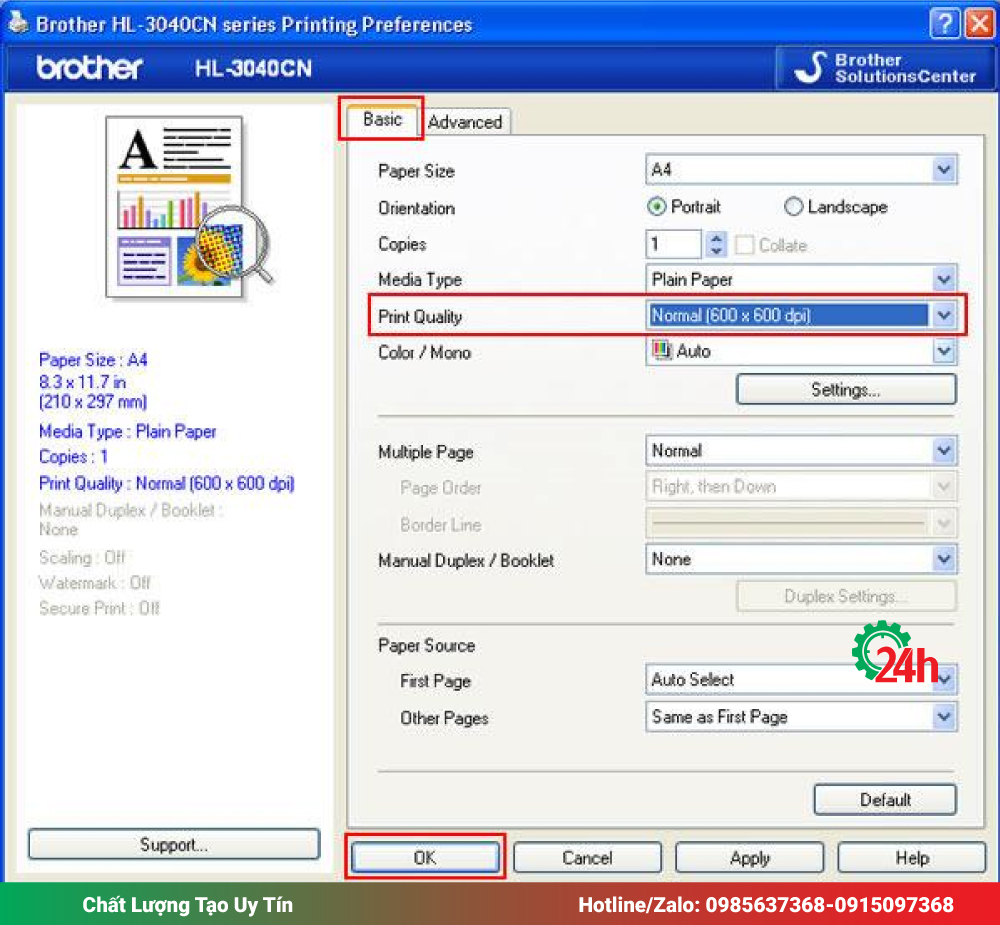Image resolution: width=1000 pixels, height=925 pixels.
Task: Click 'Media Type : Plain Paper' summary text
Action: [128, 432]
